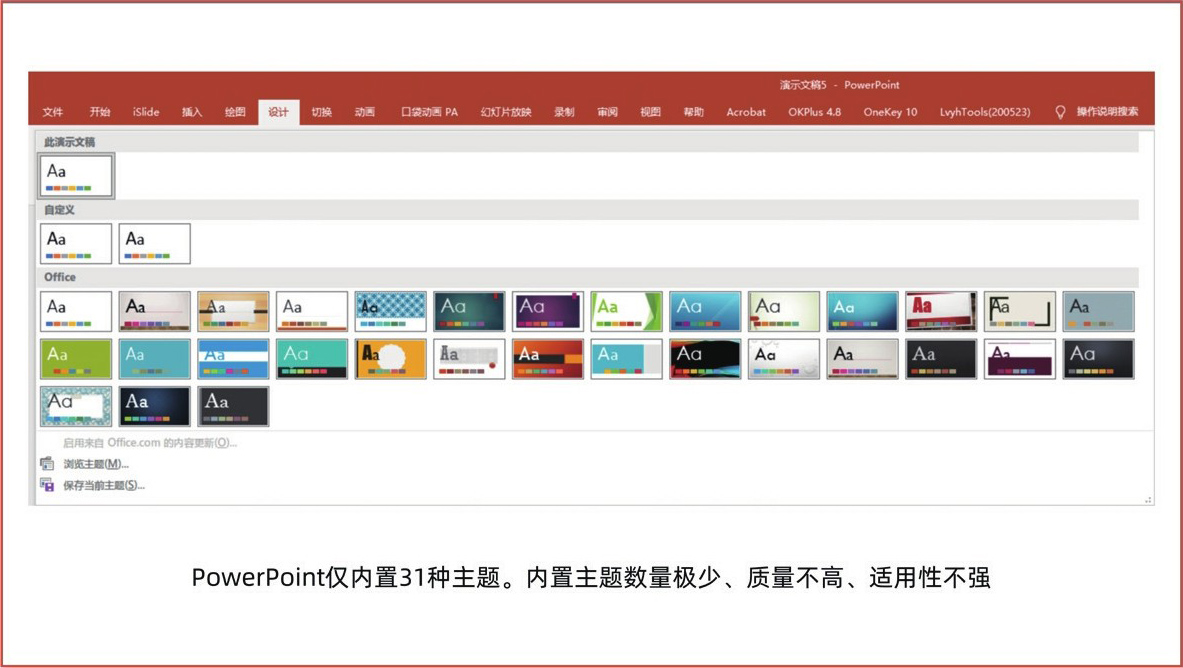Select the theme under 此演示文稿
Screen dimensions: 1183x668
[x=75, y=175]
